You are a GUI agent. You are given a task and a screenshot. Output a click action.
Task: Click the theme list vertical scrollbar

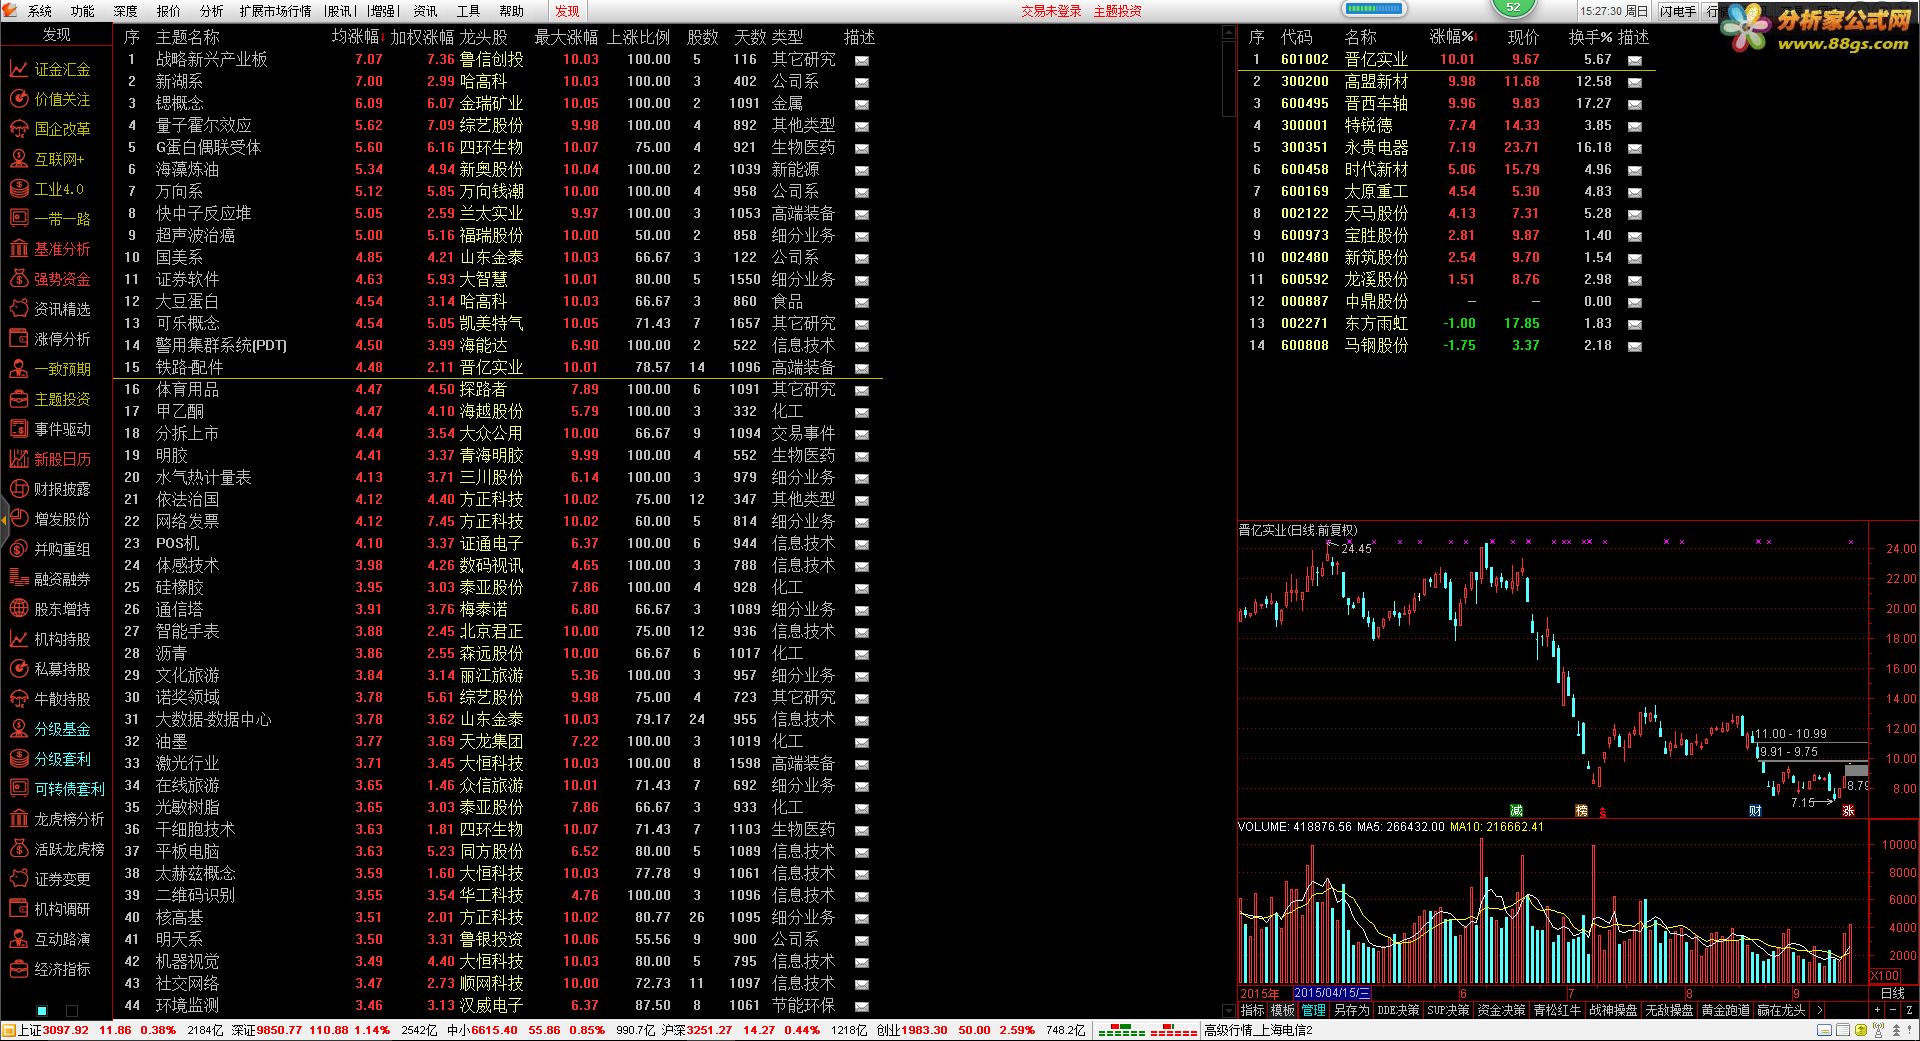1230,80
